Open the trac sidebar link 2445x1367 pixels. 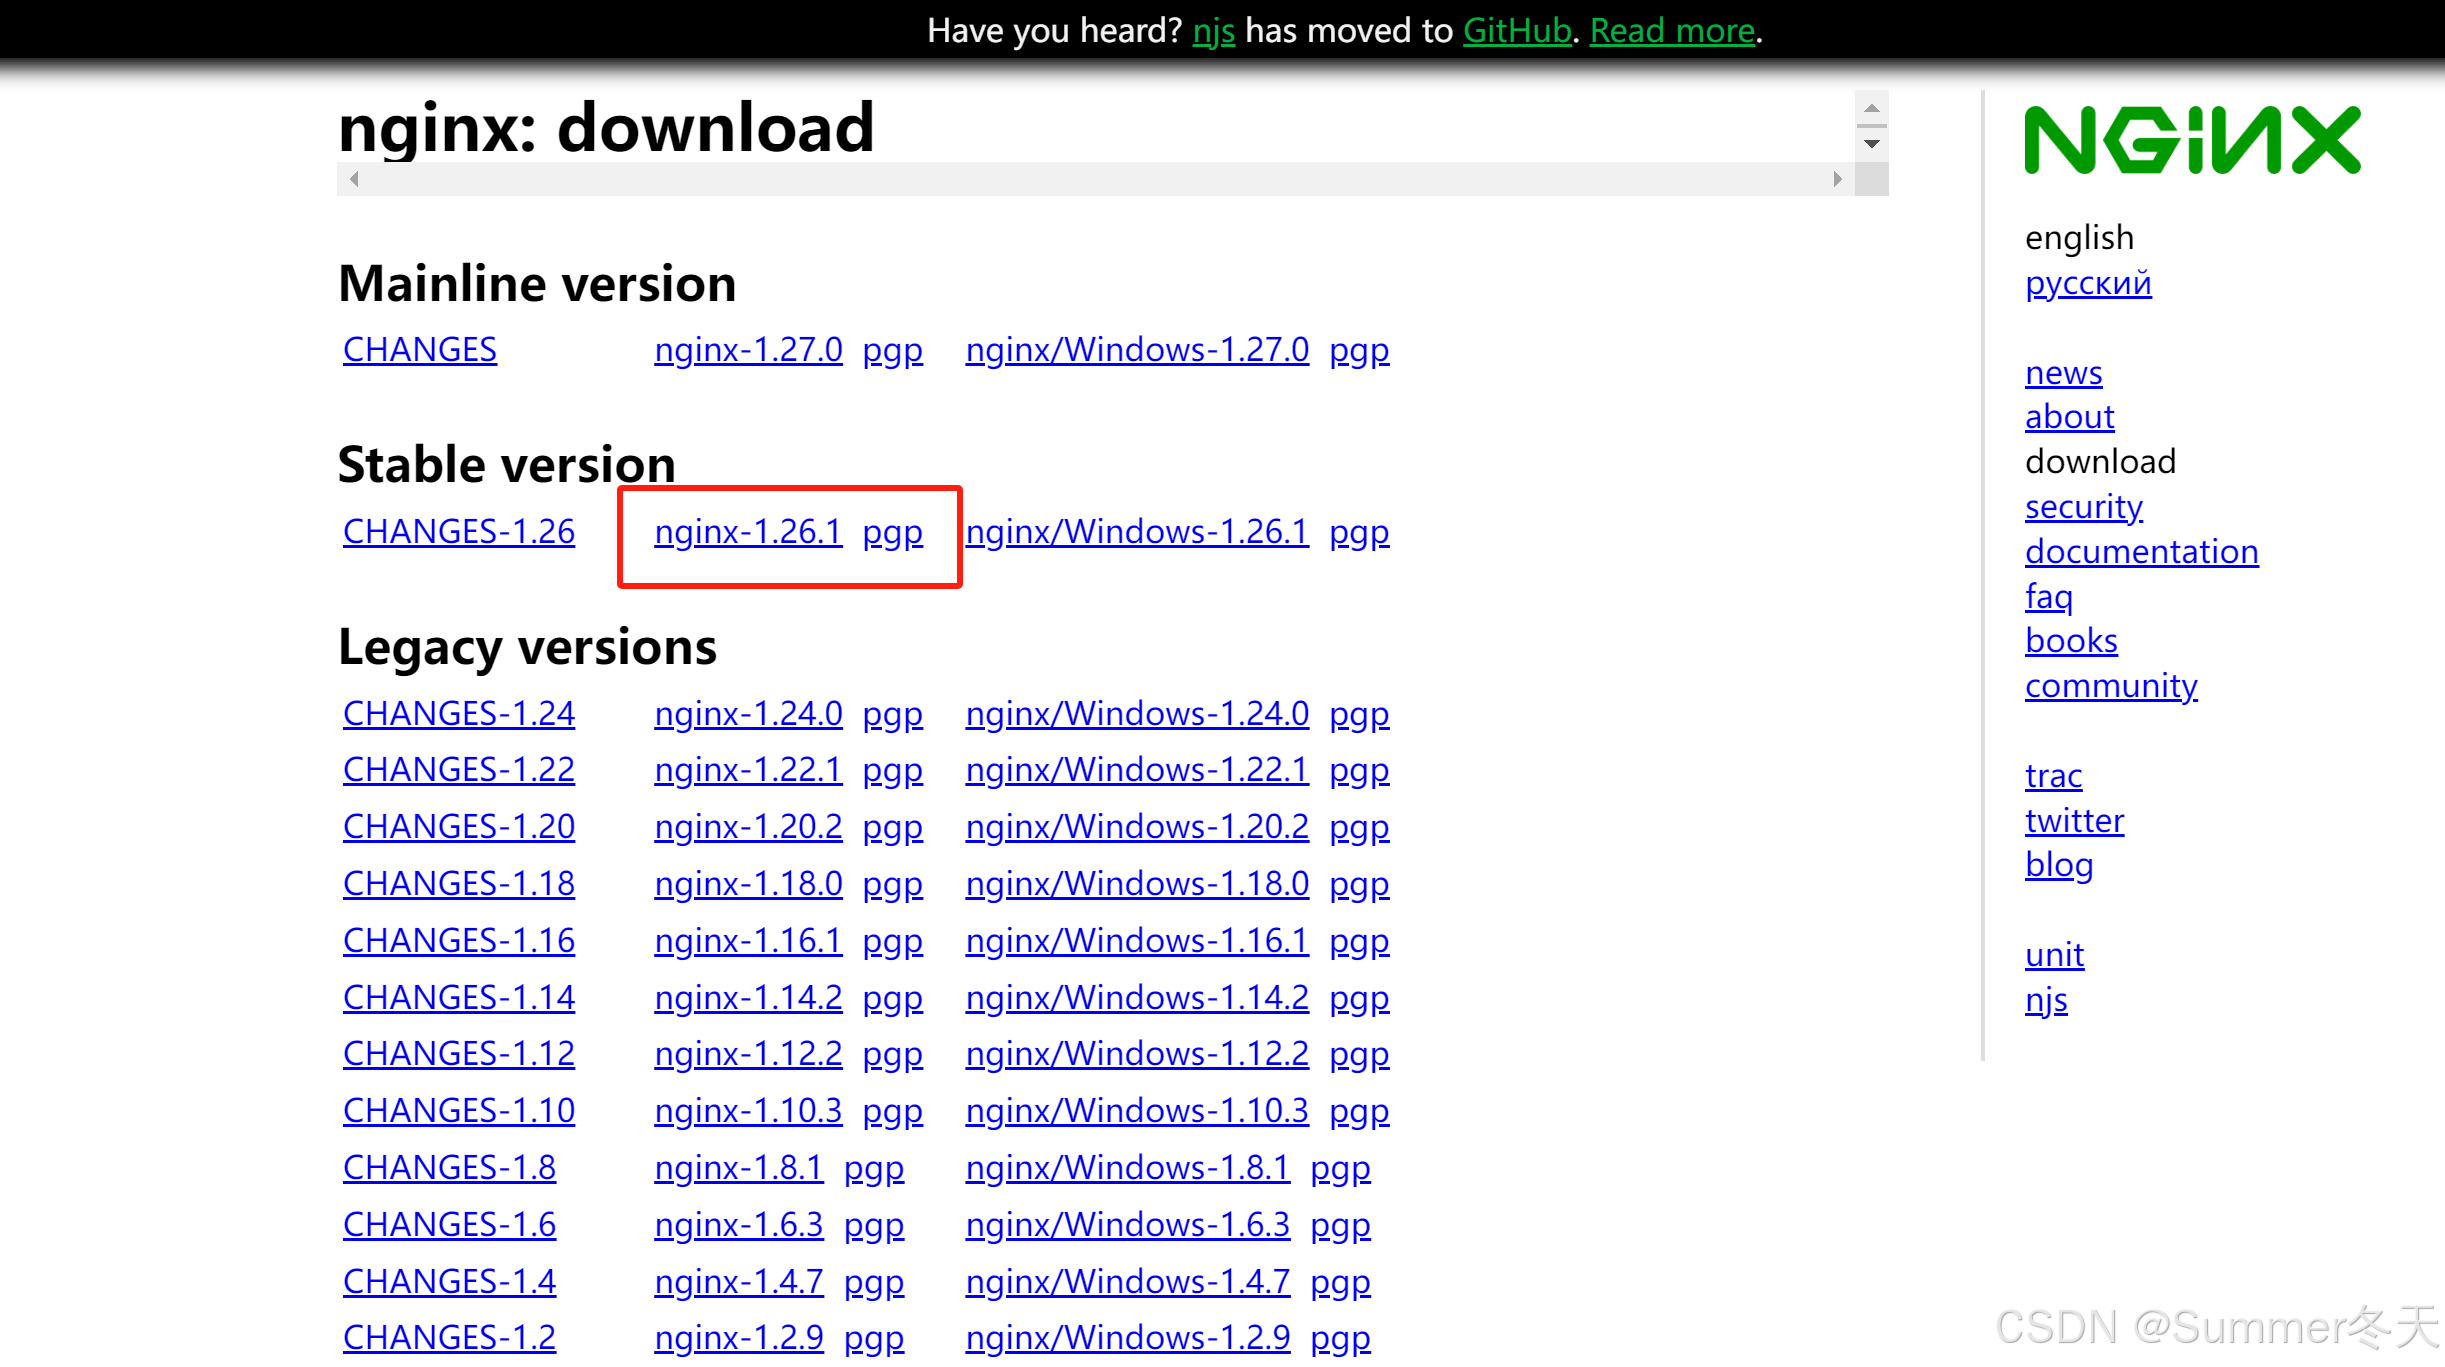coord(2054,776)
